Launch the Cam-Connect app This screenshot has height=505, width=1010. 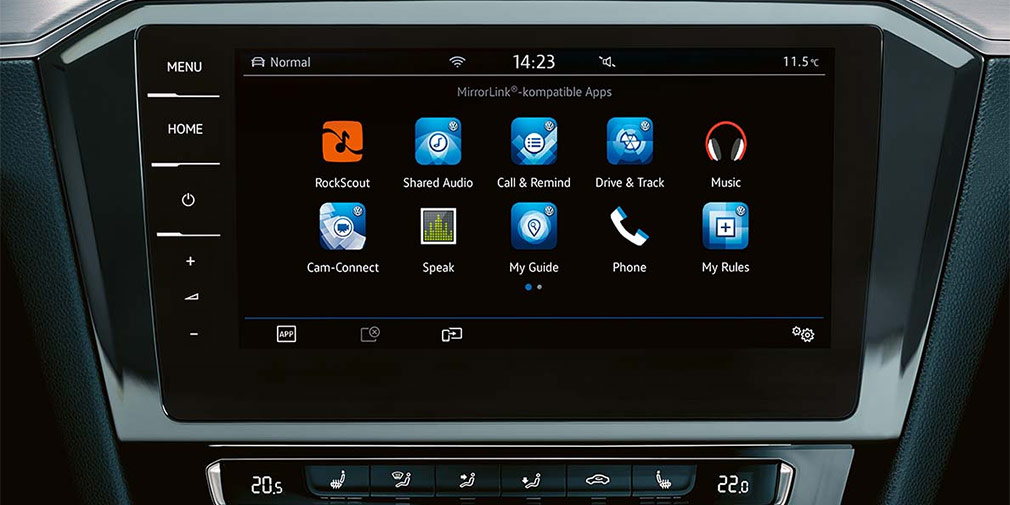pos(343,226)
